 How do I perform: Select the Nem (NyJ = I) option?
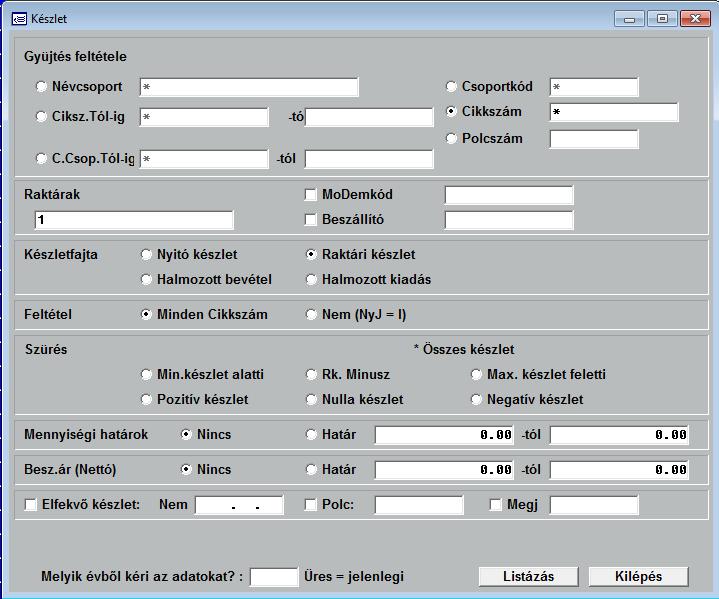[311, 315]
